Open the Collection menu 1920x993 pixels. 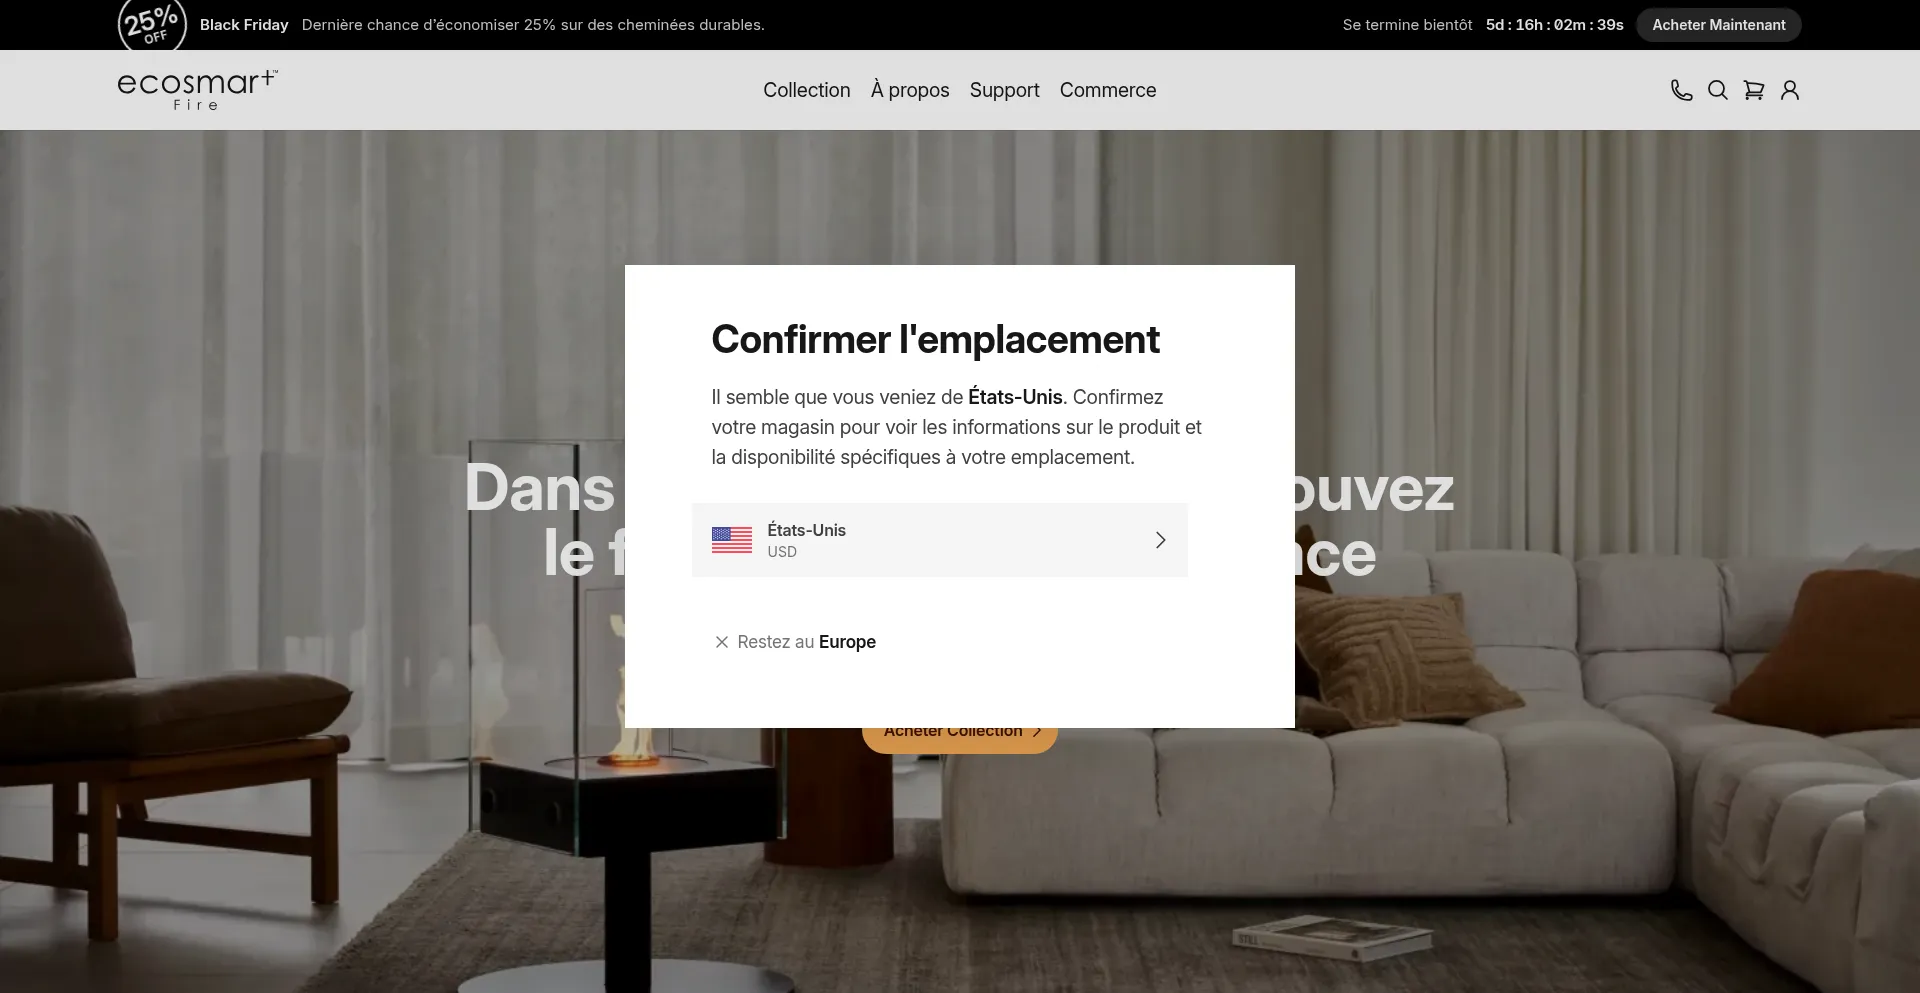[806, 90]
